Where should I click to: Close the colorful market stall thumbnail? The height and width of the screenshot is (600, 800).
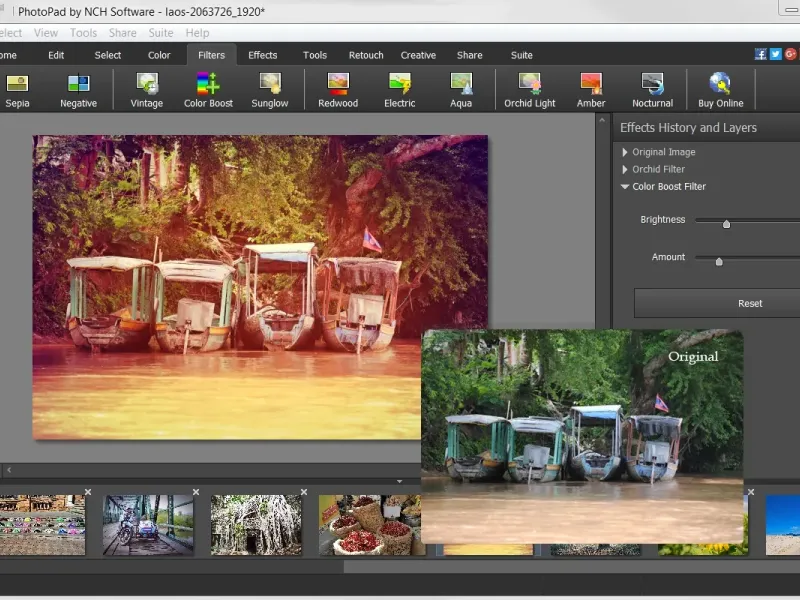point(88,492)
